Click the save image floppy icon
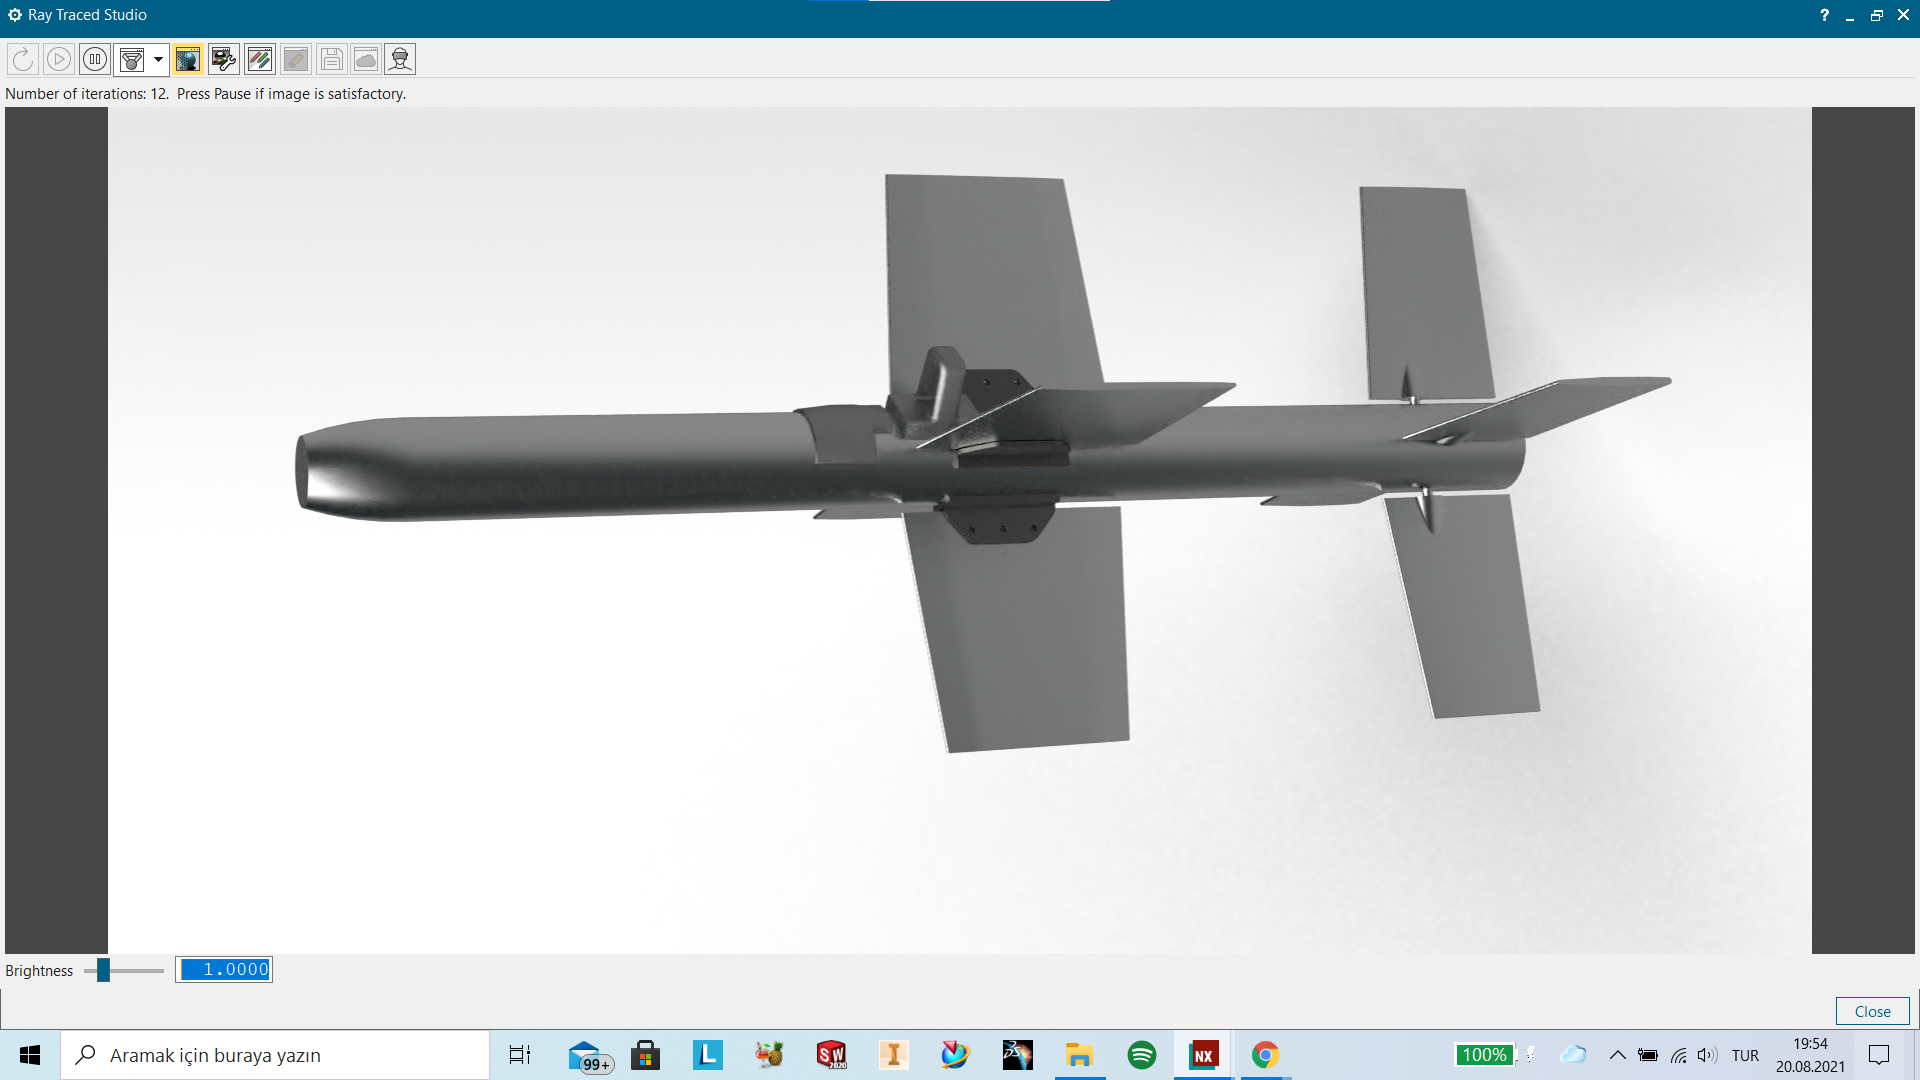 [x=332, y=60]
